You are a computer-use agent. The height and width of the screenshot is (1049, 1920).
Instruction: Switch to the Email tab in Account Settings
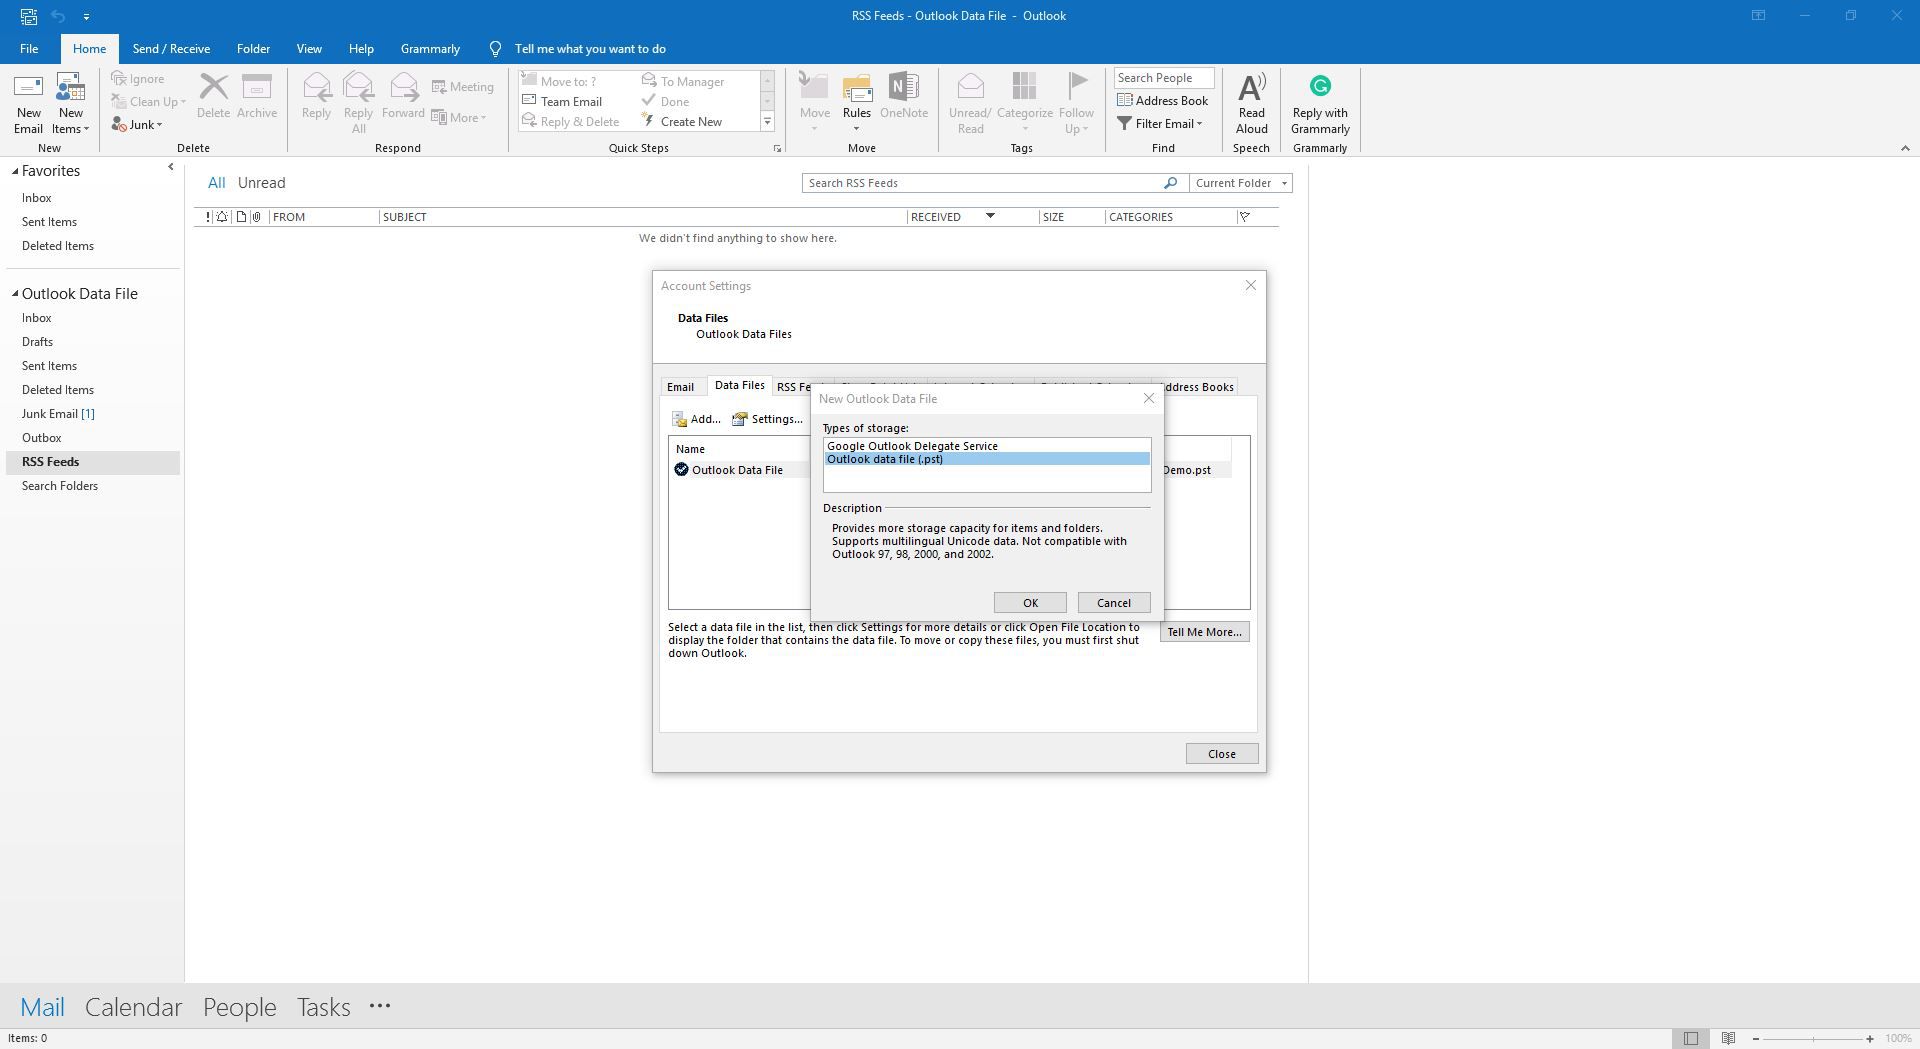pyautogui.click(x=680, y=387)
